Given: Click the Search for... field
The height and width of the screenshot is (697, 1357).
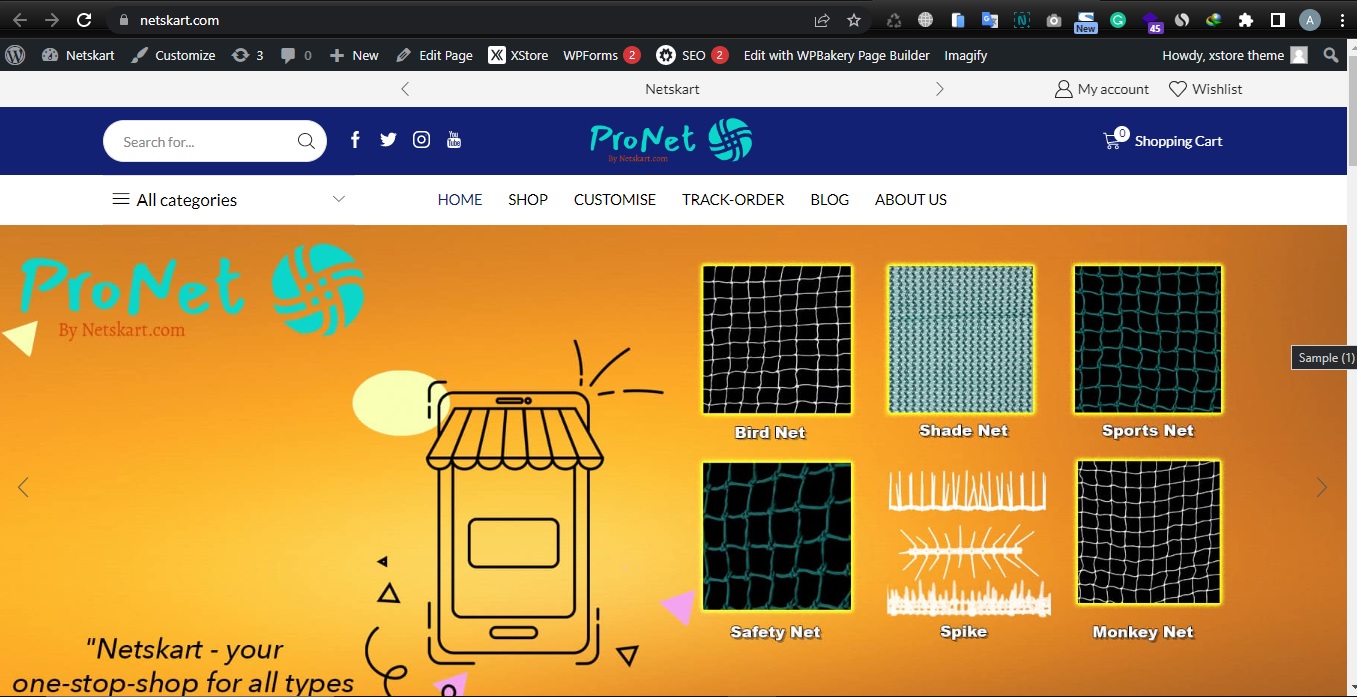Looking at the screenshot, I should (x=205, y=141).
